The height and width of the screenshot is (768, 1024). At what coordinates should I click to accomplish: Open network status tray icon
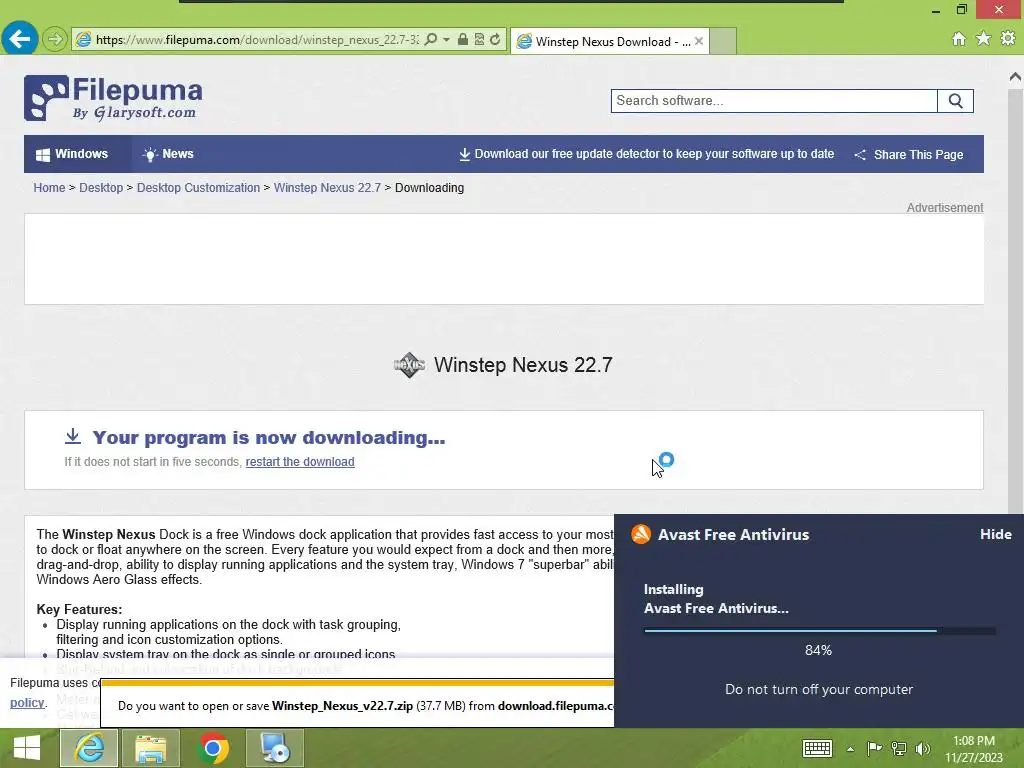click(x=899, y=748)
